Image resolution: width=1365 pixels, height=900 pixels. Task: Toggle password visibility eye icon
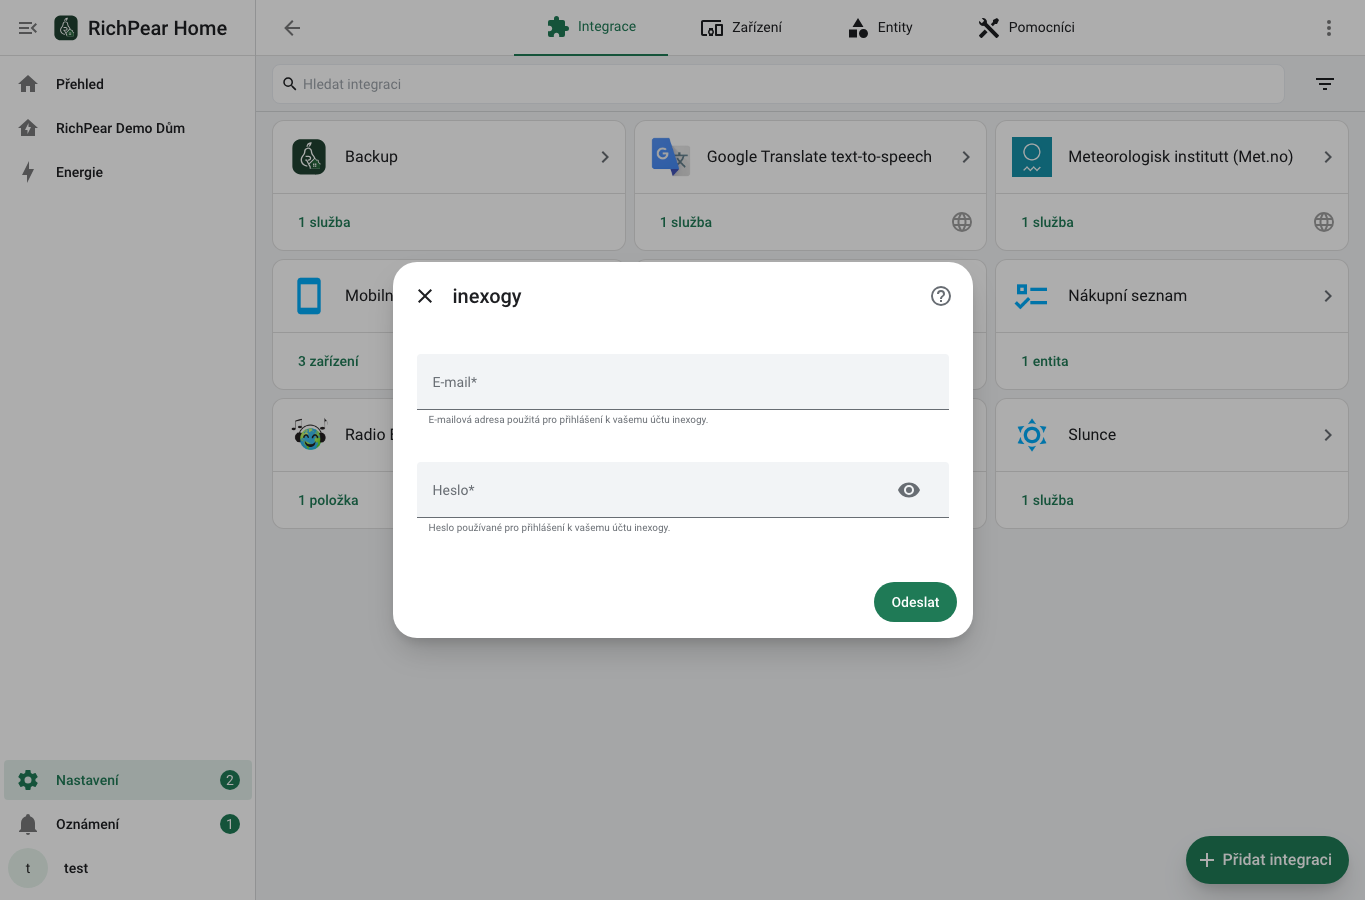(909, 490)
